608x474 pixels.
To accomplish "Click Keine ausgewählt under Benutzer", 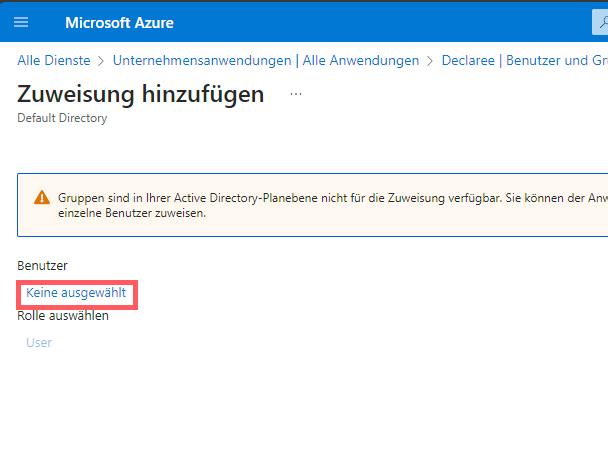I will tap(76, 292).
